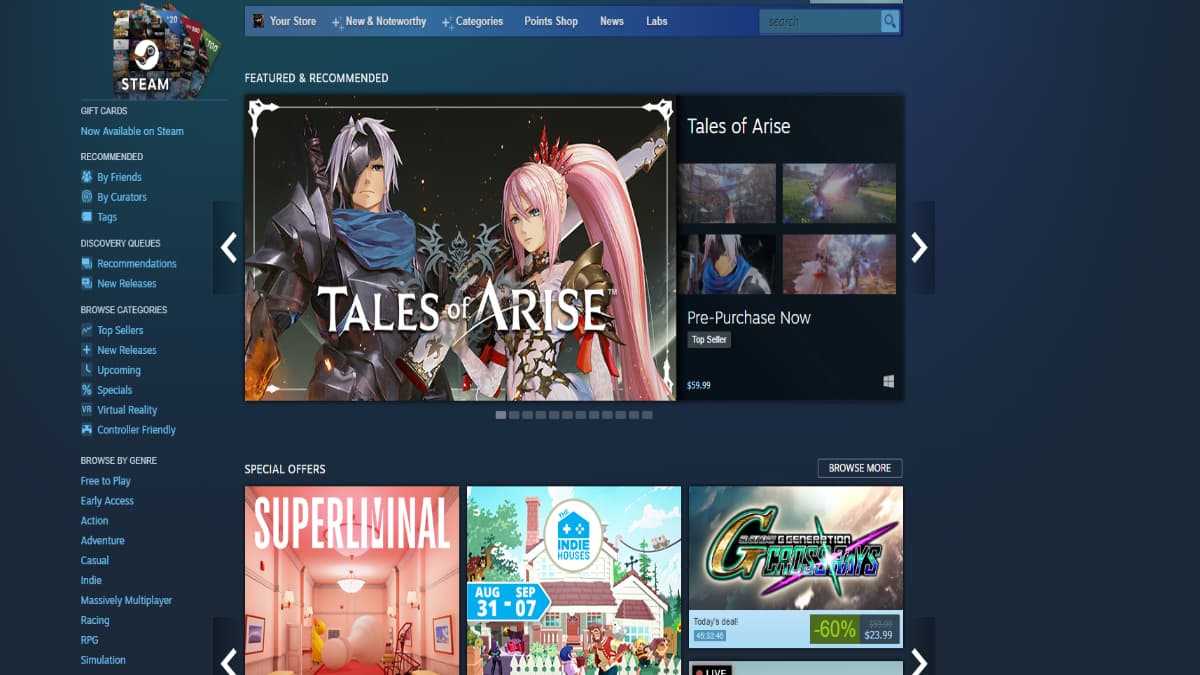Screen dimensions: 1200x675
Task: Click the Controller Friendly gamepad icon
Action: coord(88,429)
